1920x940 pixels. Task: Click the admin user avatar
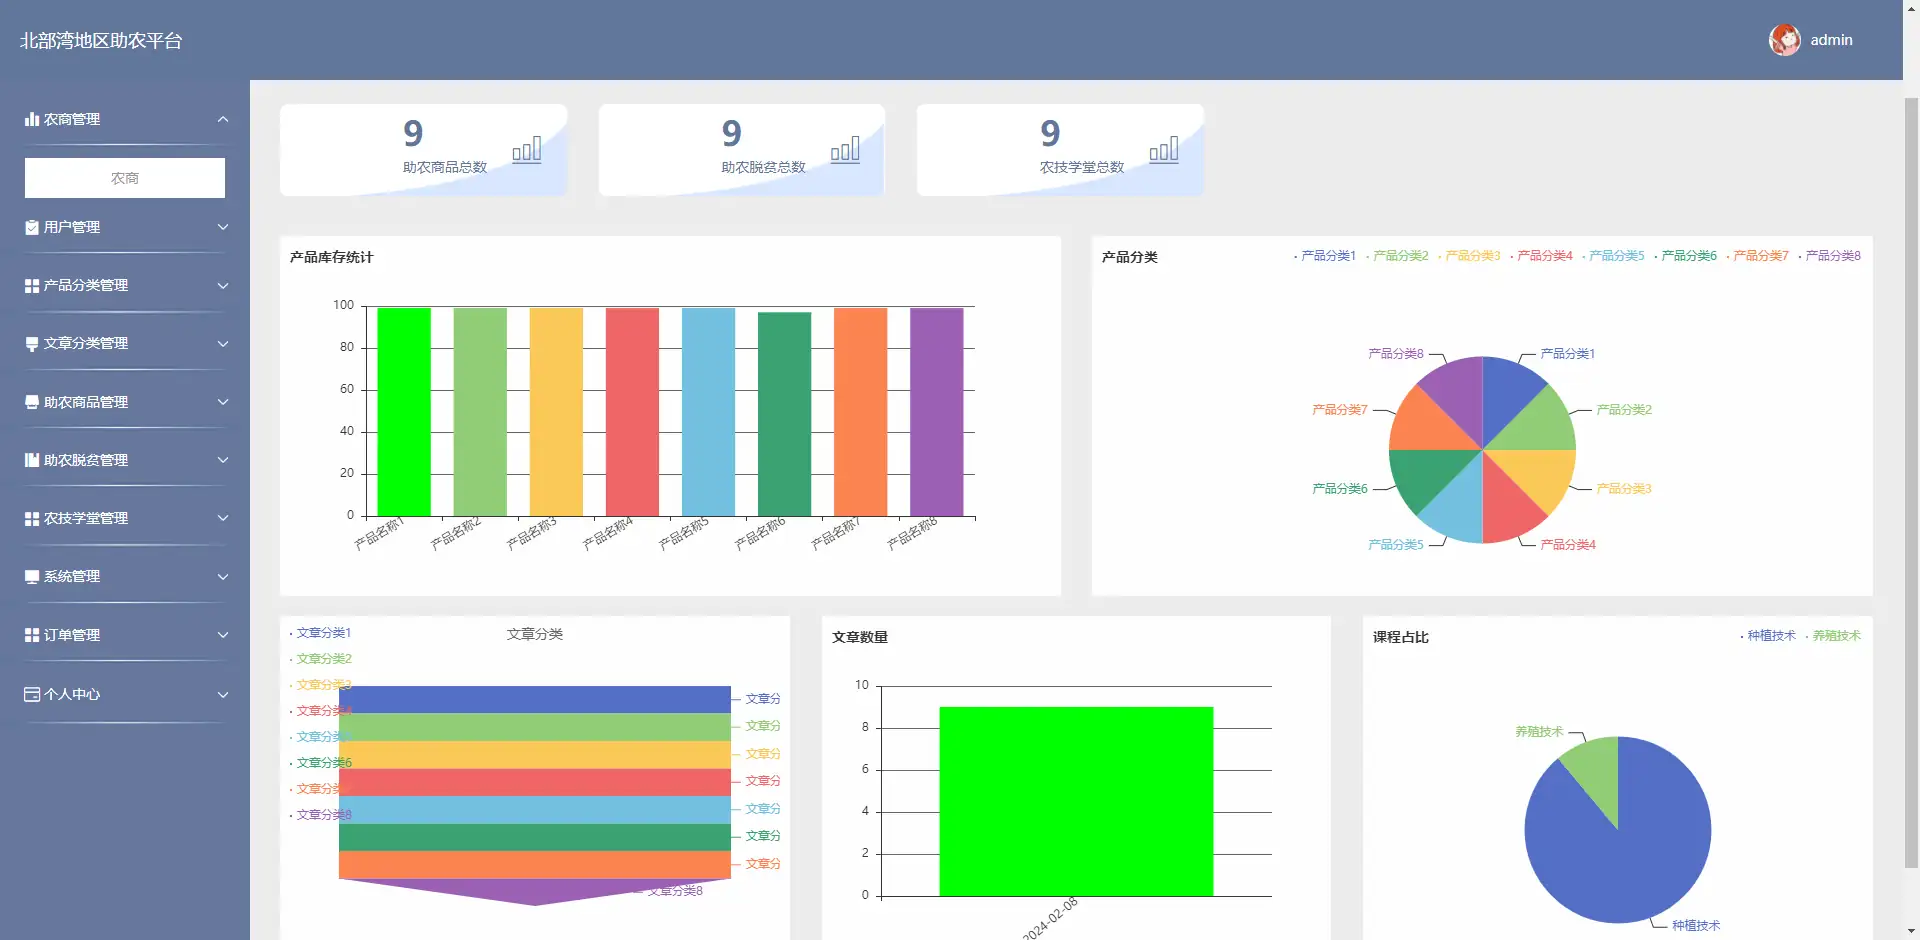pyautogui.click(x=1784, y=40)
